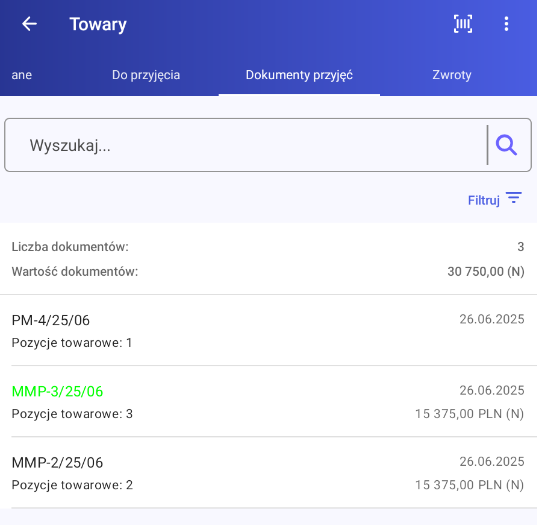Select the Pozycje towarowe: 2 entry
The height and width of the screenshot is (525, 537).
coord(72,485)
